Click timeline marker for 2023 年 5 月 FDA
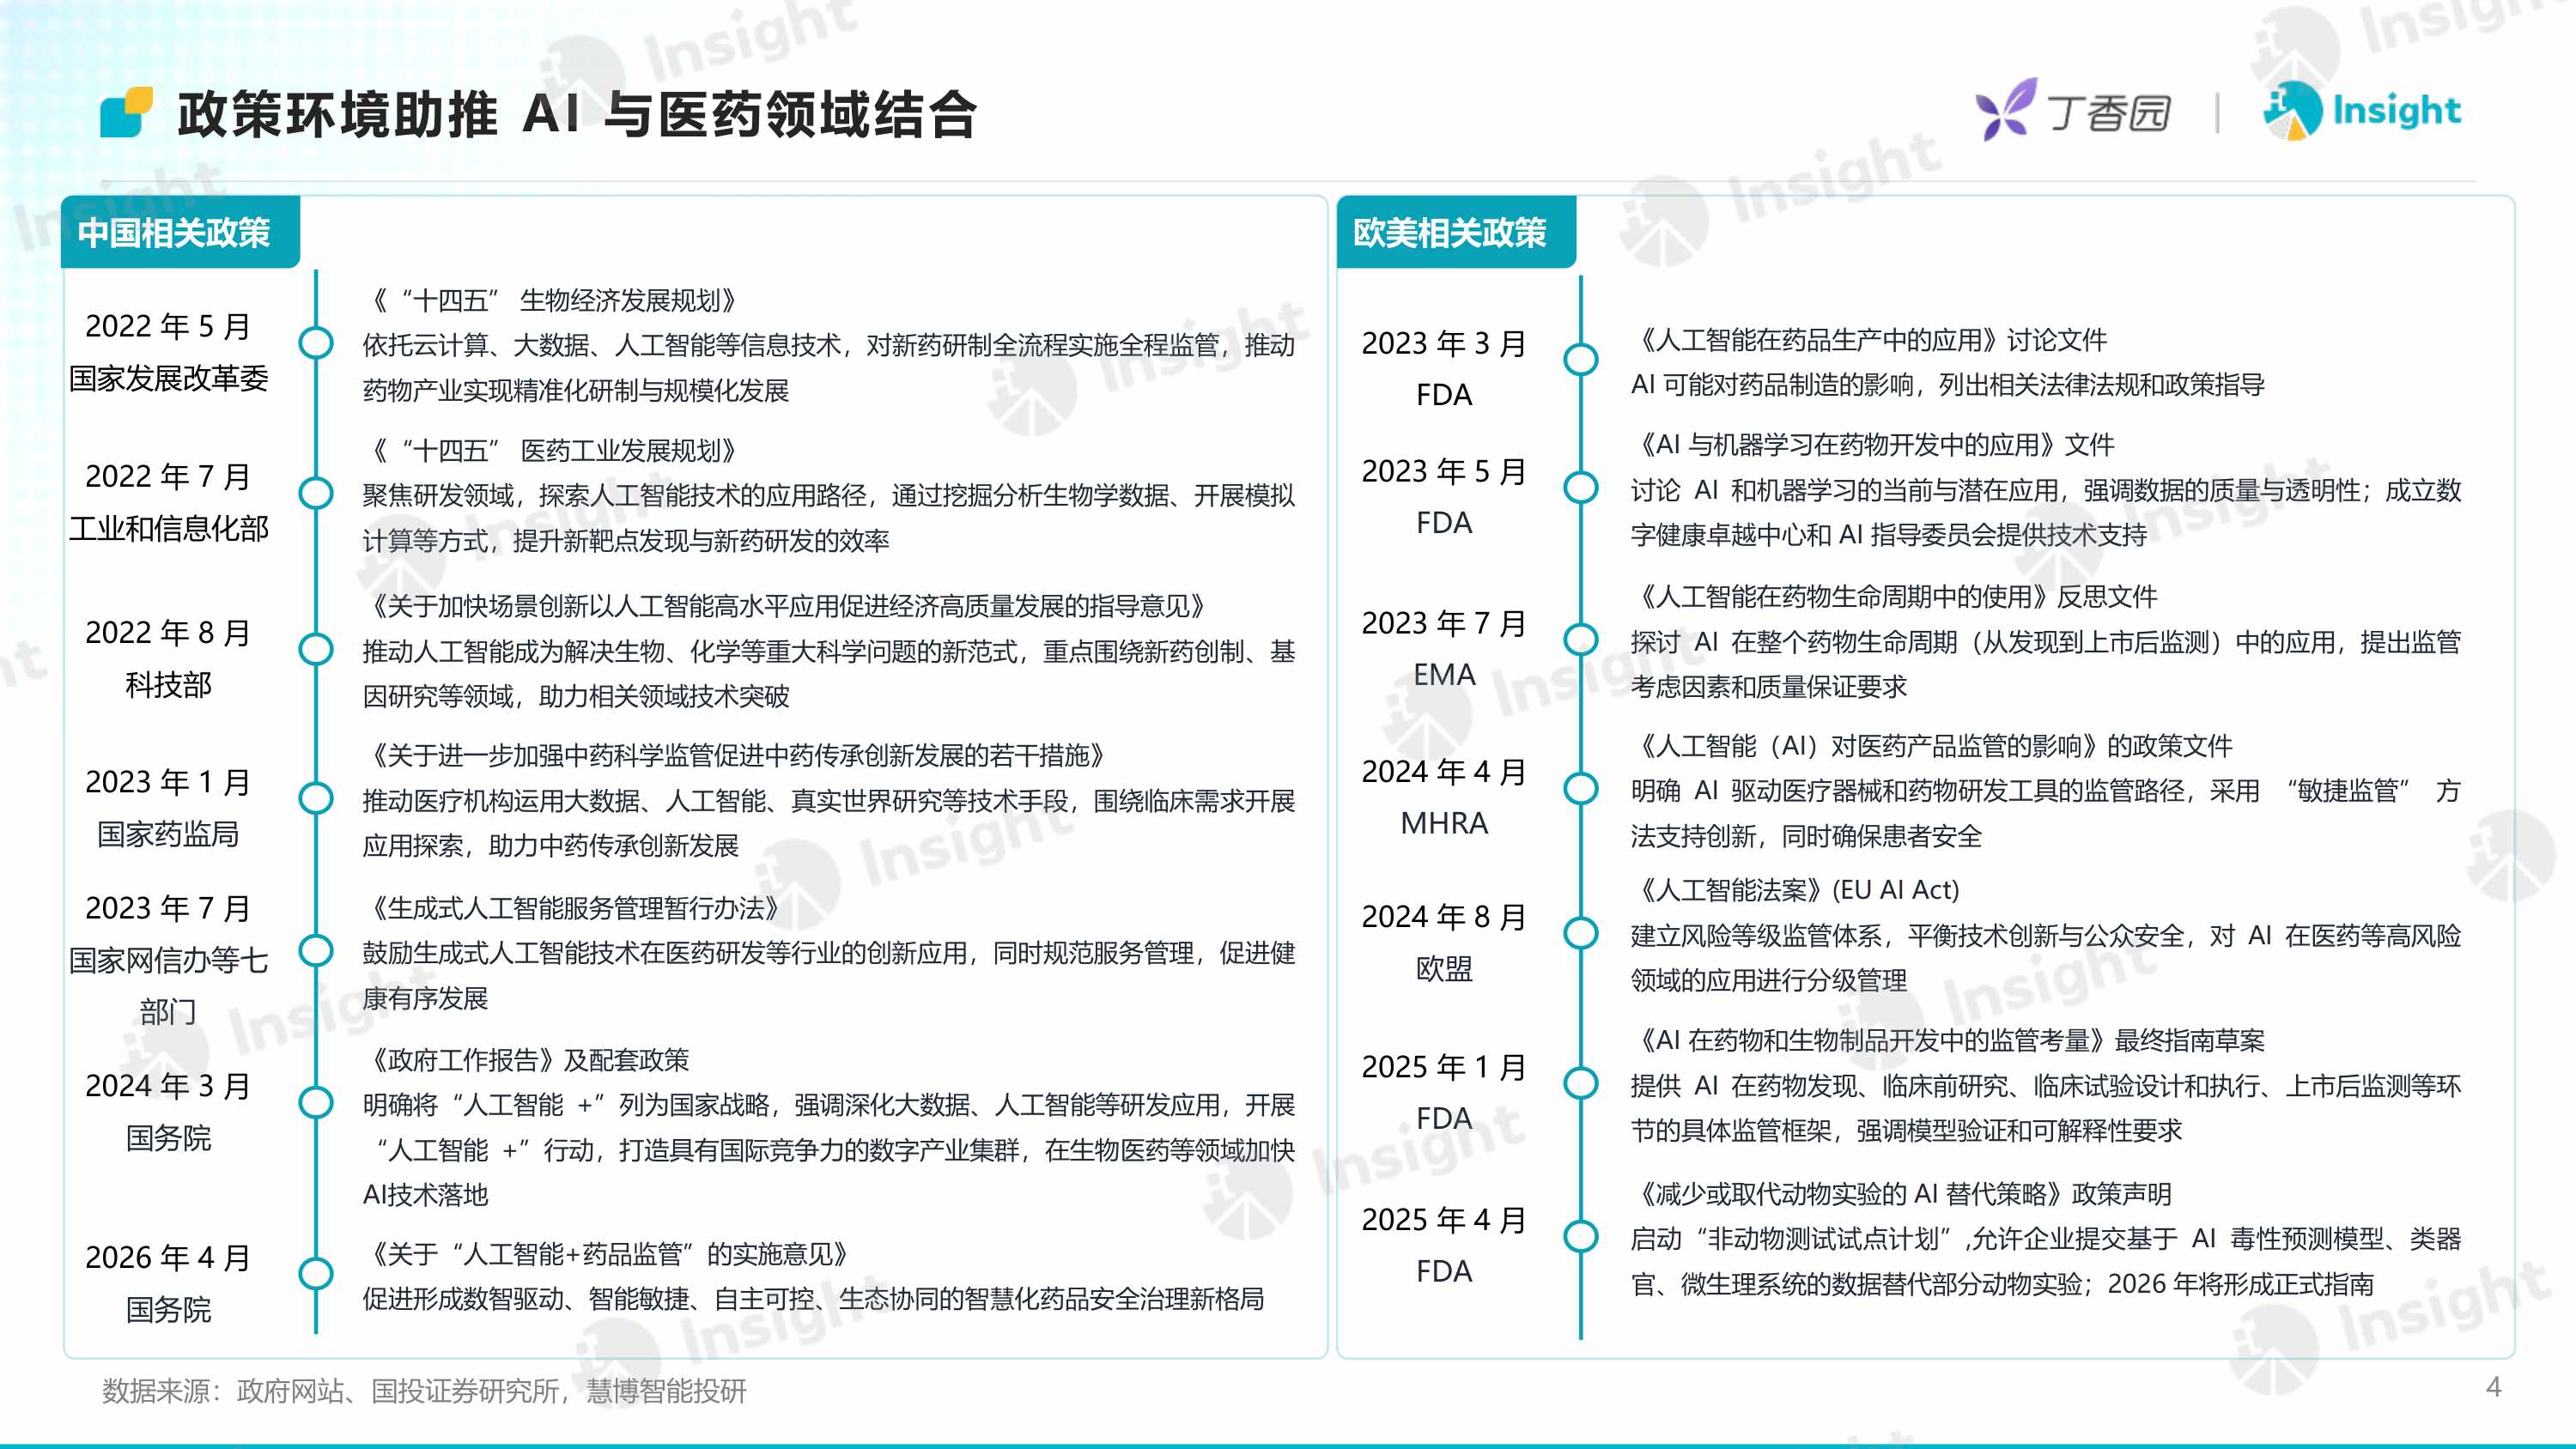This screenshot has width=2576, height=1449. click(1581, 487)
